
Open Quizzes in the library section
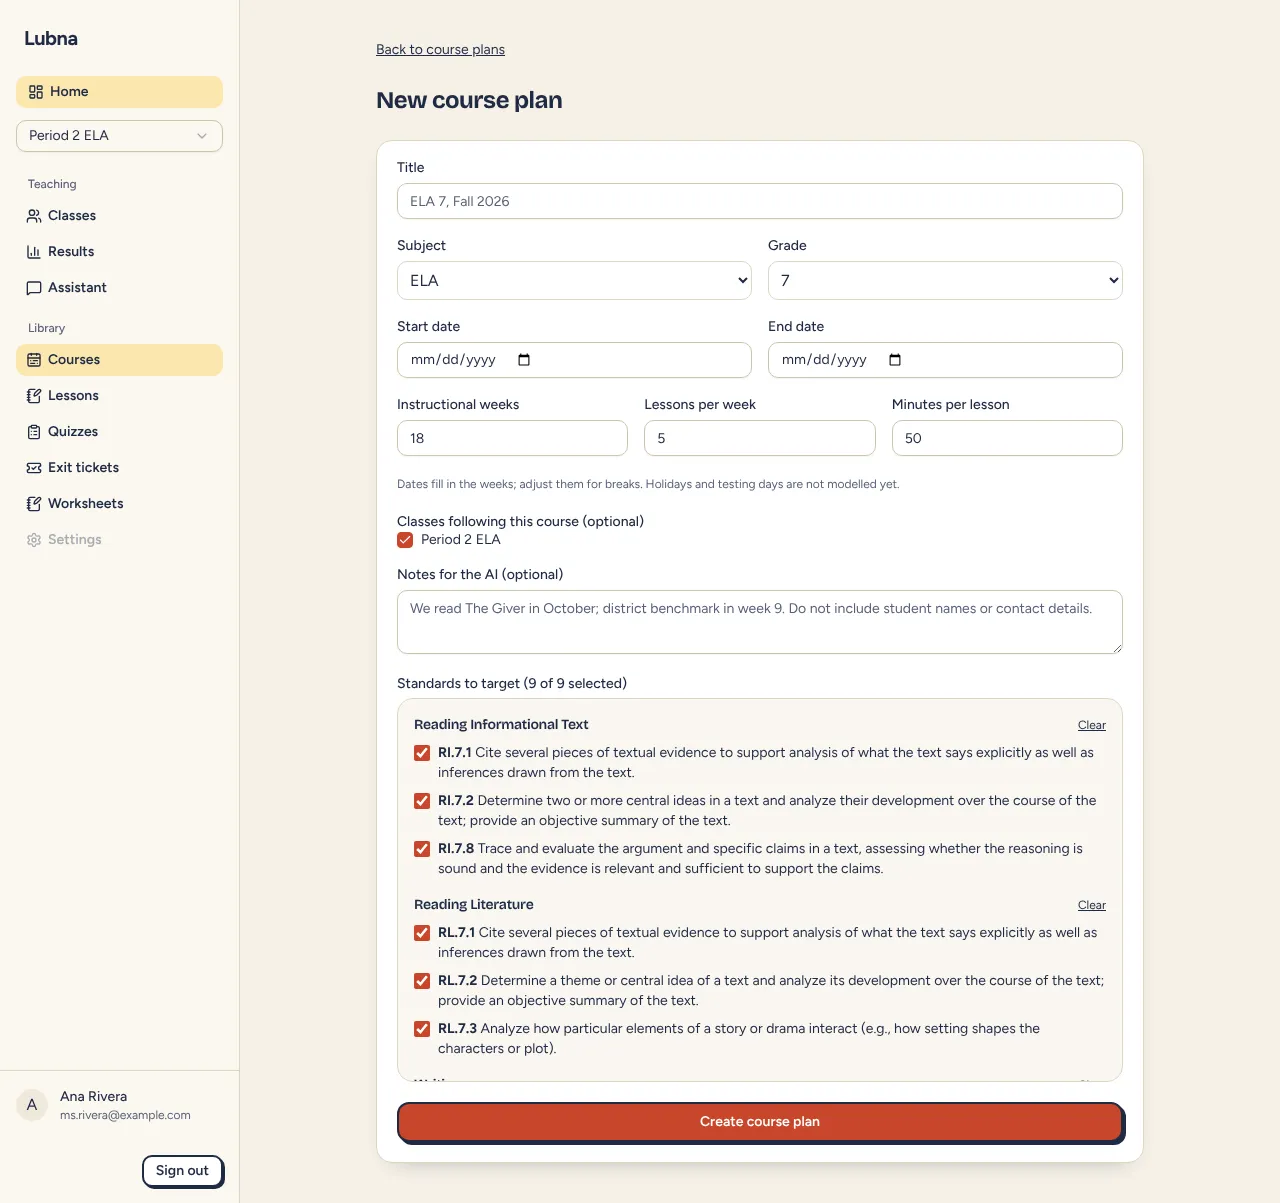coord(119,432)
